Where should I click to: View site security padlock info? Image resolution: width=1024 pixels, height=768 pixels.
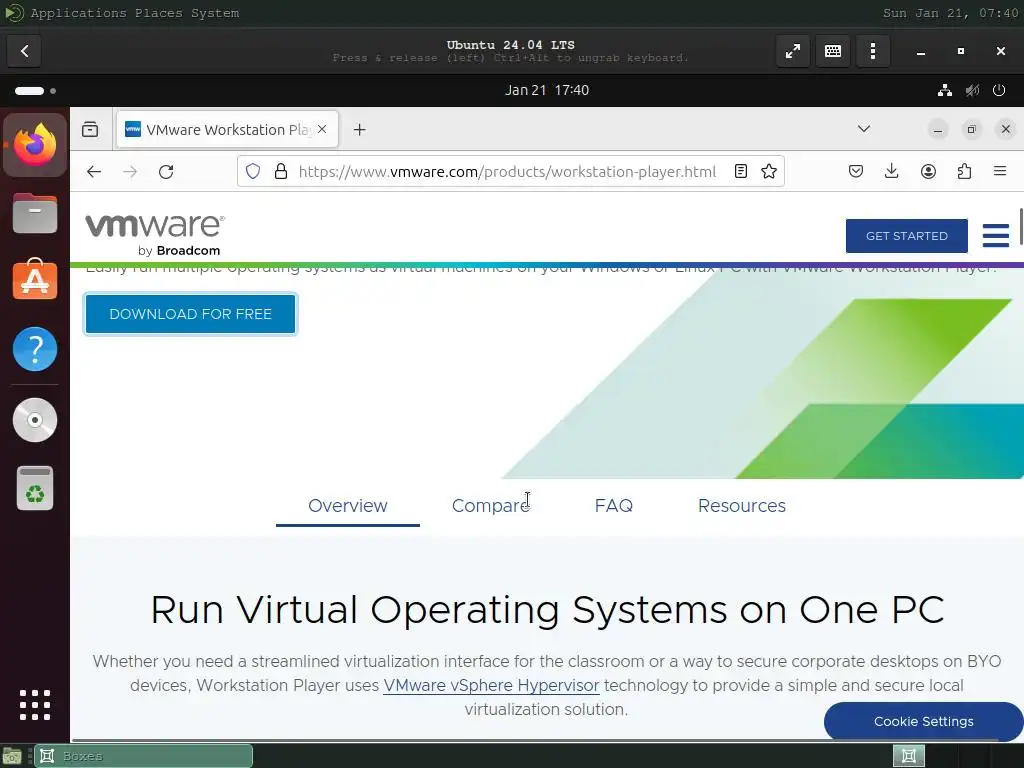(281, 171)
